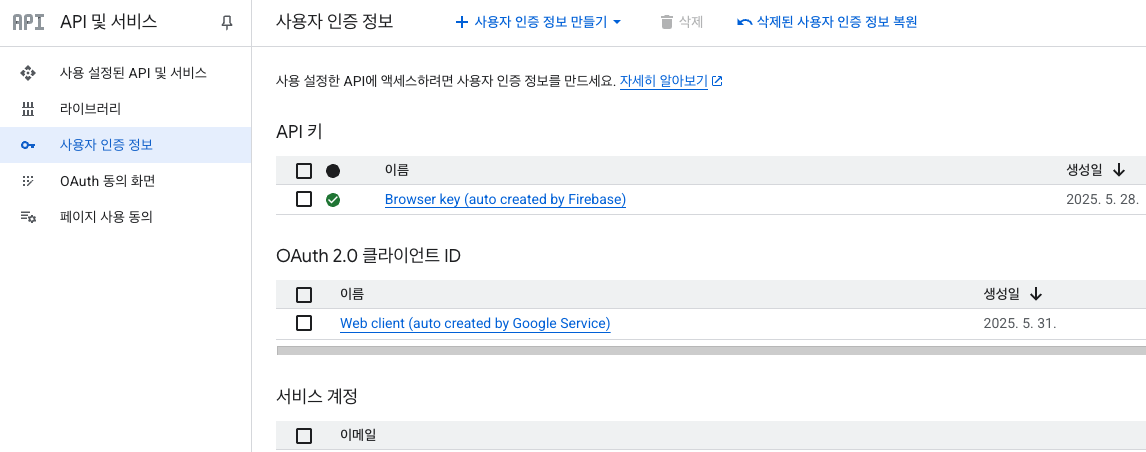Click the OAuth 동의 화면 dotted icon

click(28, 181)
